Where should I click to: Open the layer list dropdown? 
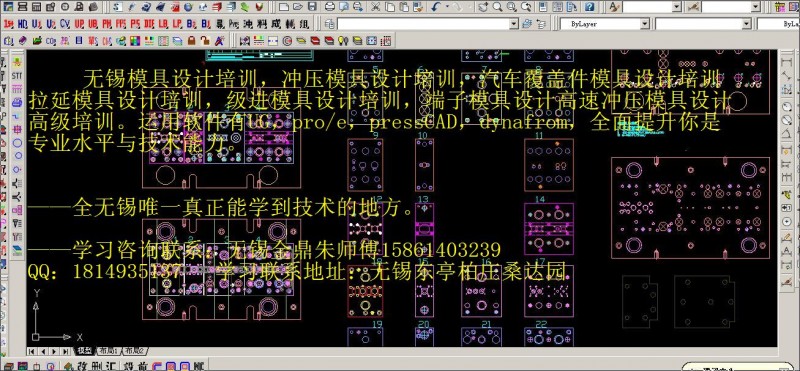tap(514, 24)
